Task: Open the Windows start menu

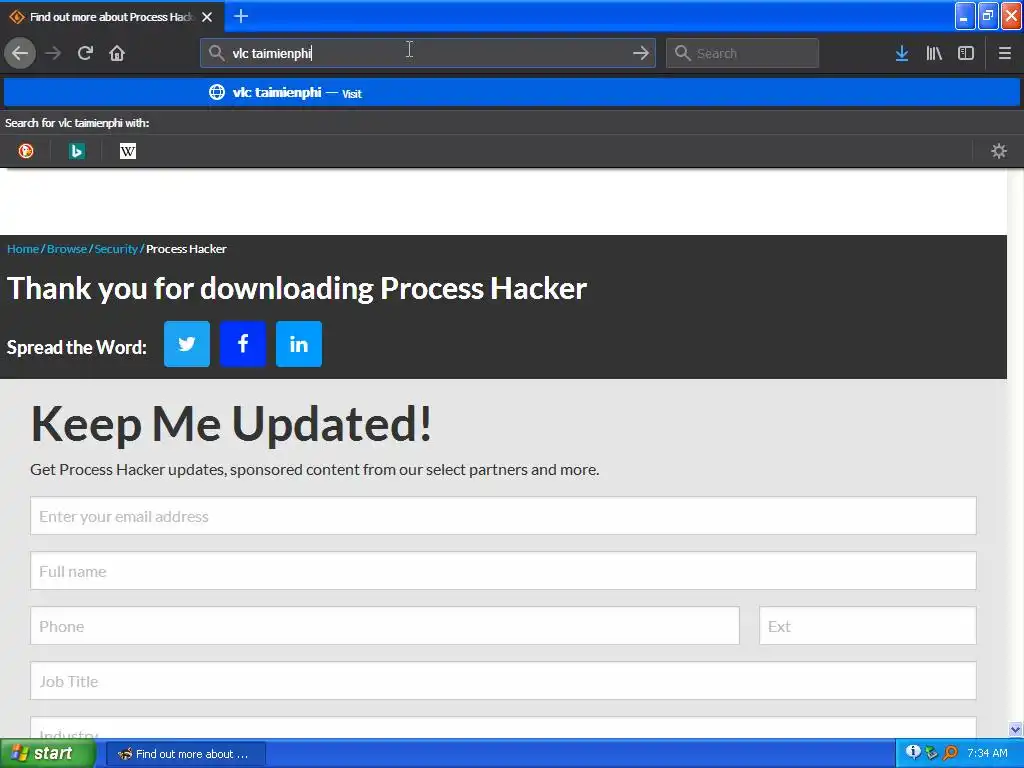Action: tap(47, 754)
